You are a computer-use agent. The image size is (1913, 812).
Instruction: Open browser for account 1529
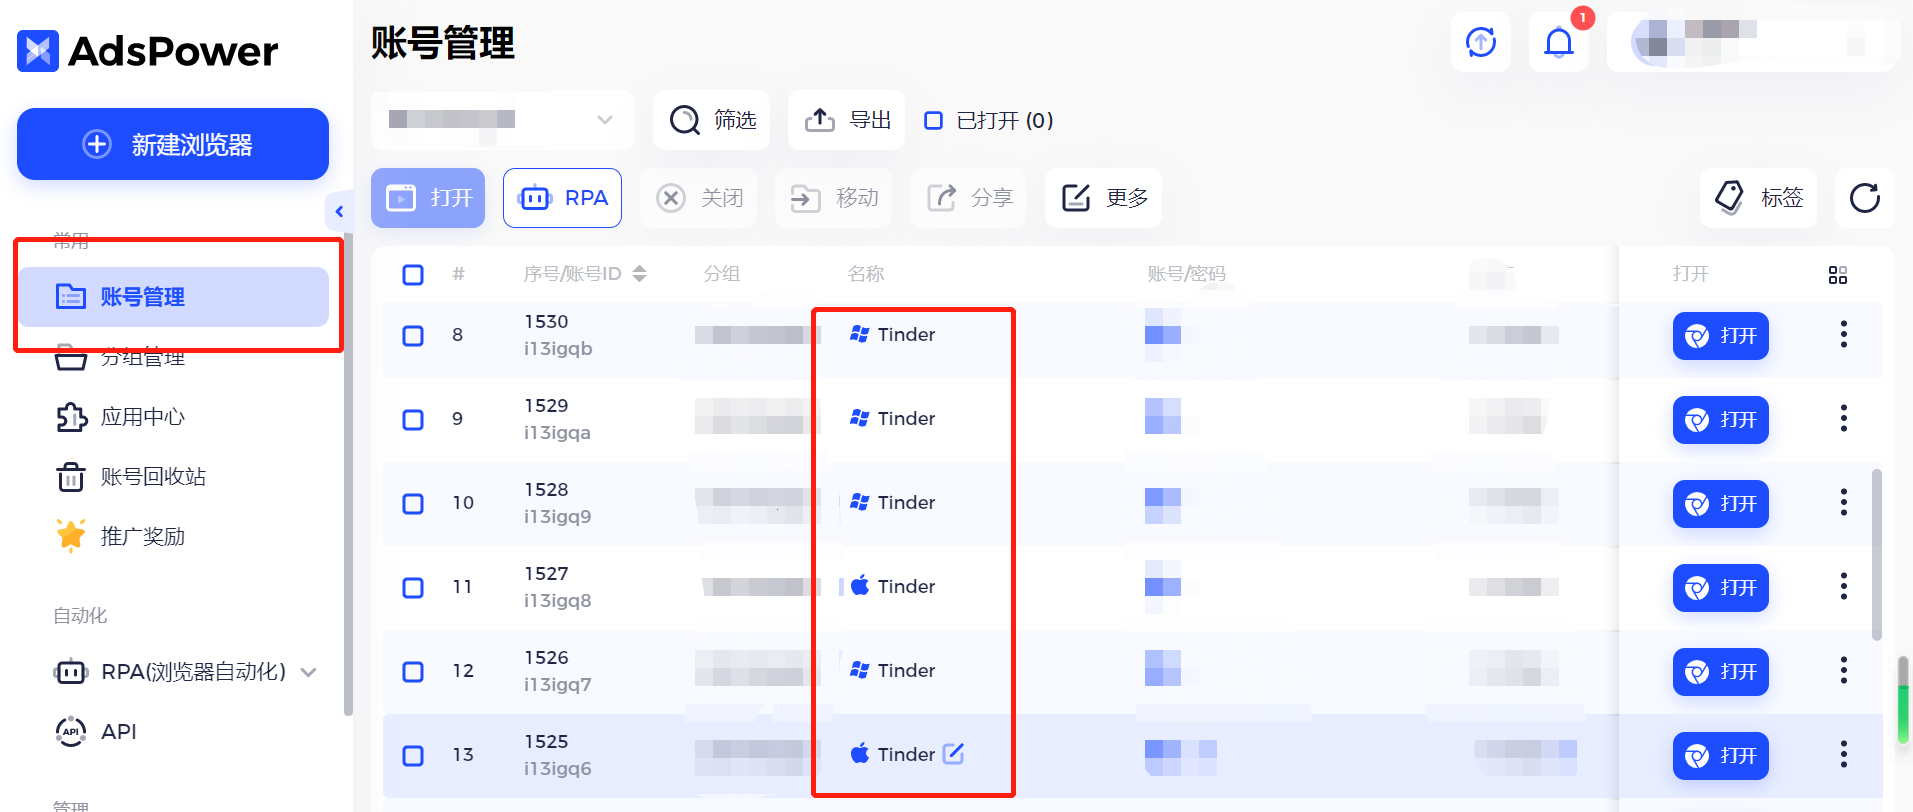pyautogui.click(x=1721, y=420)
